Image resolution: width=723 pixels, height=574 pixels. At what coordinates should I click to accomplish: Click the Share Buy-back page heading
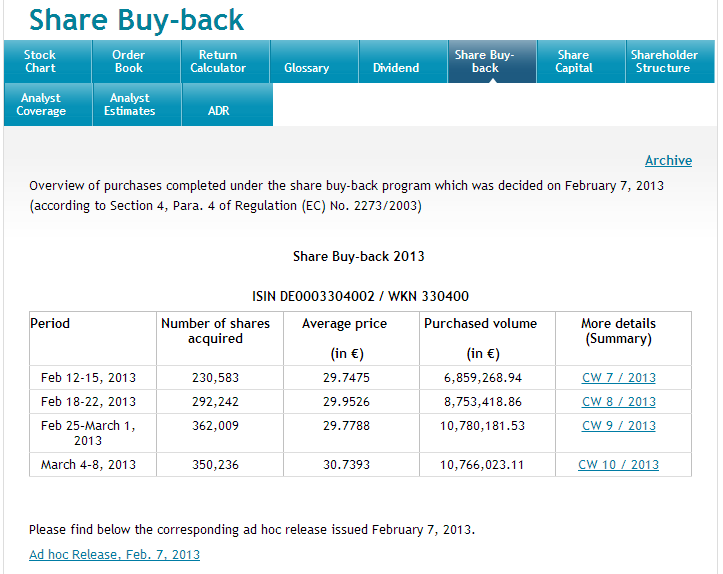click(136, 20)
